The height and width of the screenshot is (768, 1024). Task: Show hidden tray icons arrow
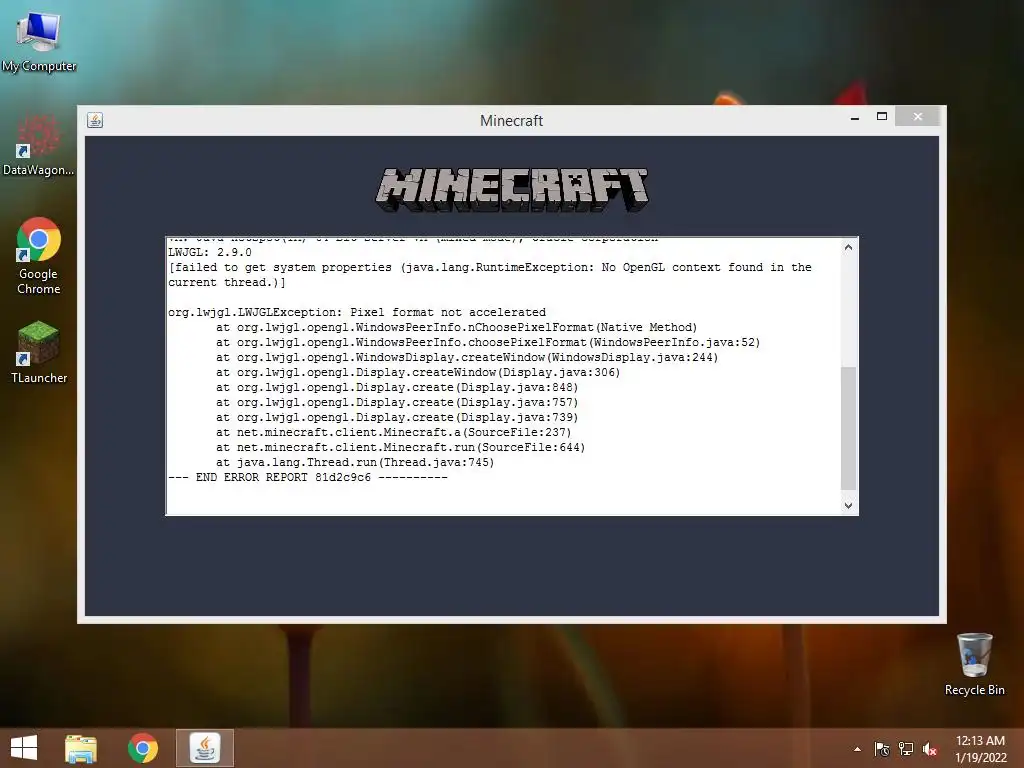(x=857, y=749)
